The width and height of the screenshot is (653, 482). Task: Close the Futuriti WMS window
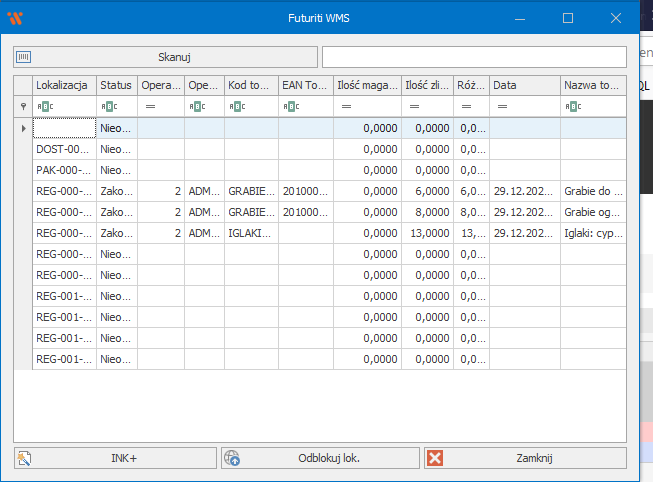(x=616, y=18)
